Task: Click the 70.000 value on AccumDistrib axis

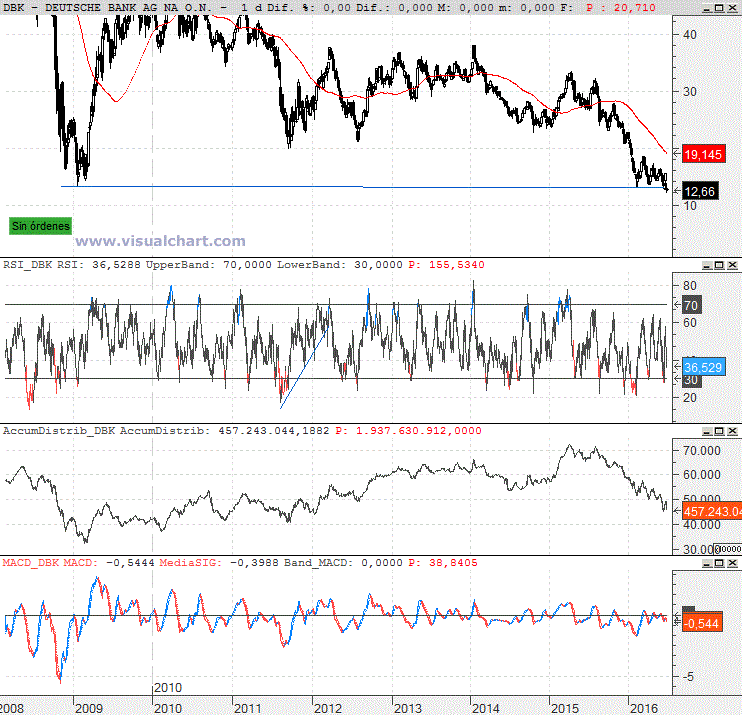Action: click(x=702, y=450)
